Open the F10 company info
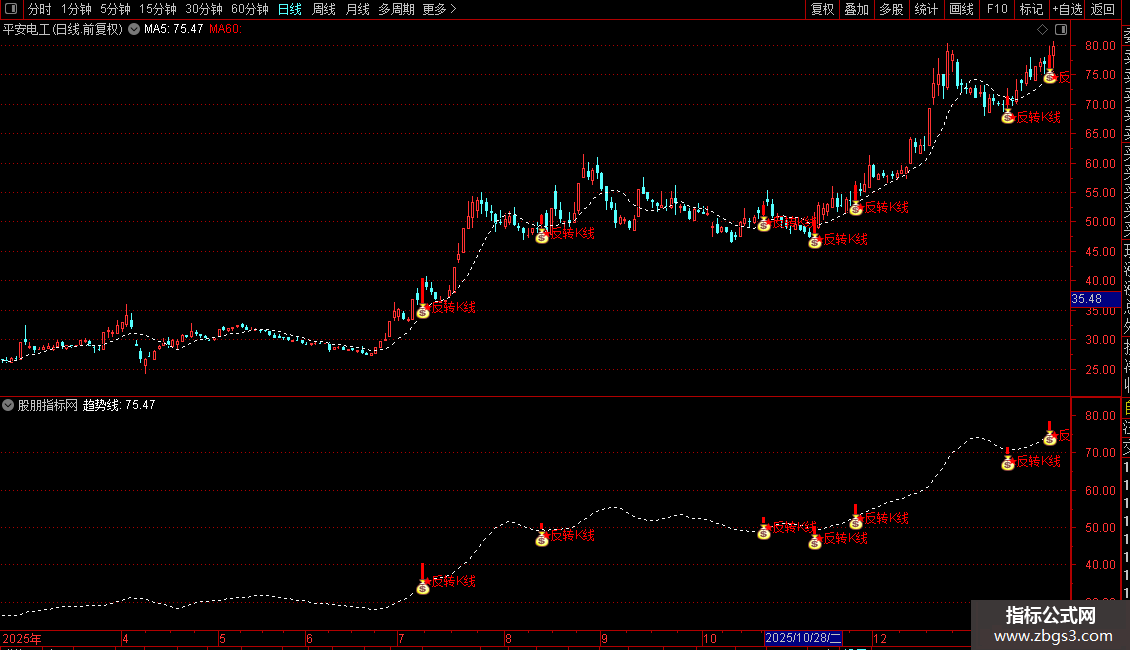This screenshot has width=1130, height=650. click(x=997, y=9)
